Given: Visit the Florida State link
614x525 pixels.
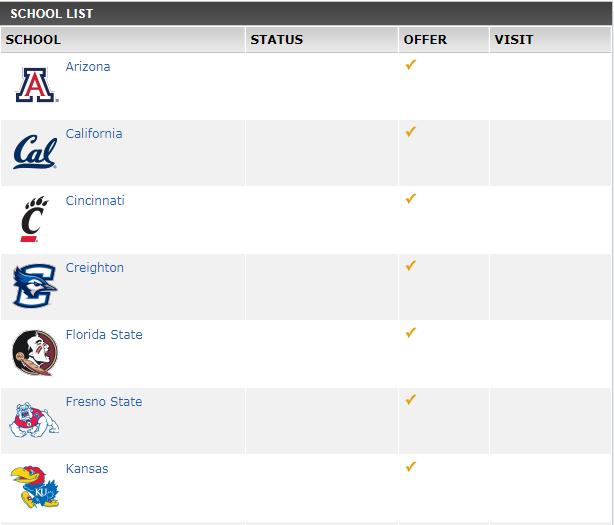Looking at the screenshot, I should coord(104,334).
